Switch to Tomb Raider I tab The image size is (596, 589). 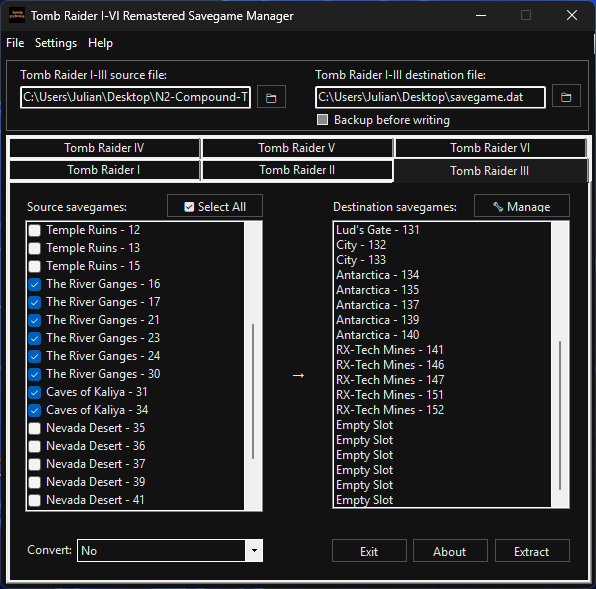click(105, 170)
